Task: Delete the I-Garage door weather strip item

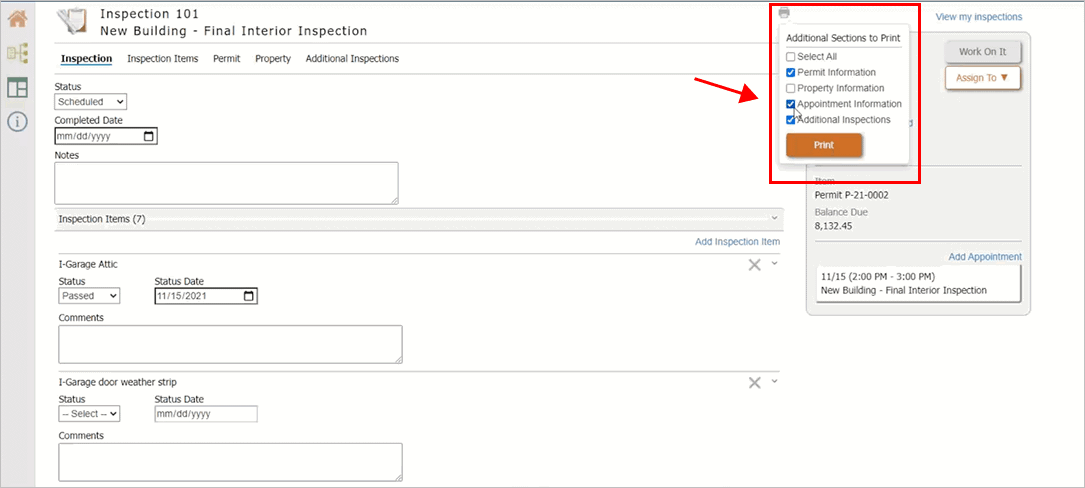Action: [755, 383]
